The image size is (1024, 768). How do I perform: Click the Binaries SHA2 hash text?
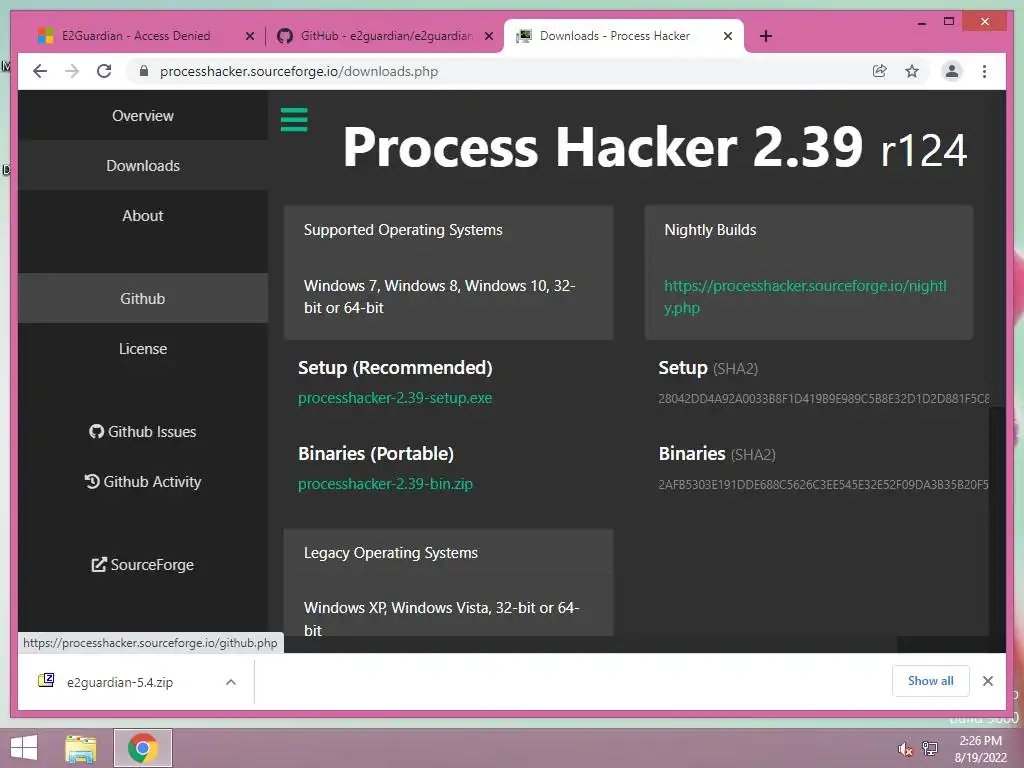click(824, 485)
